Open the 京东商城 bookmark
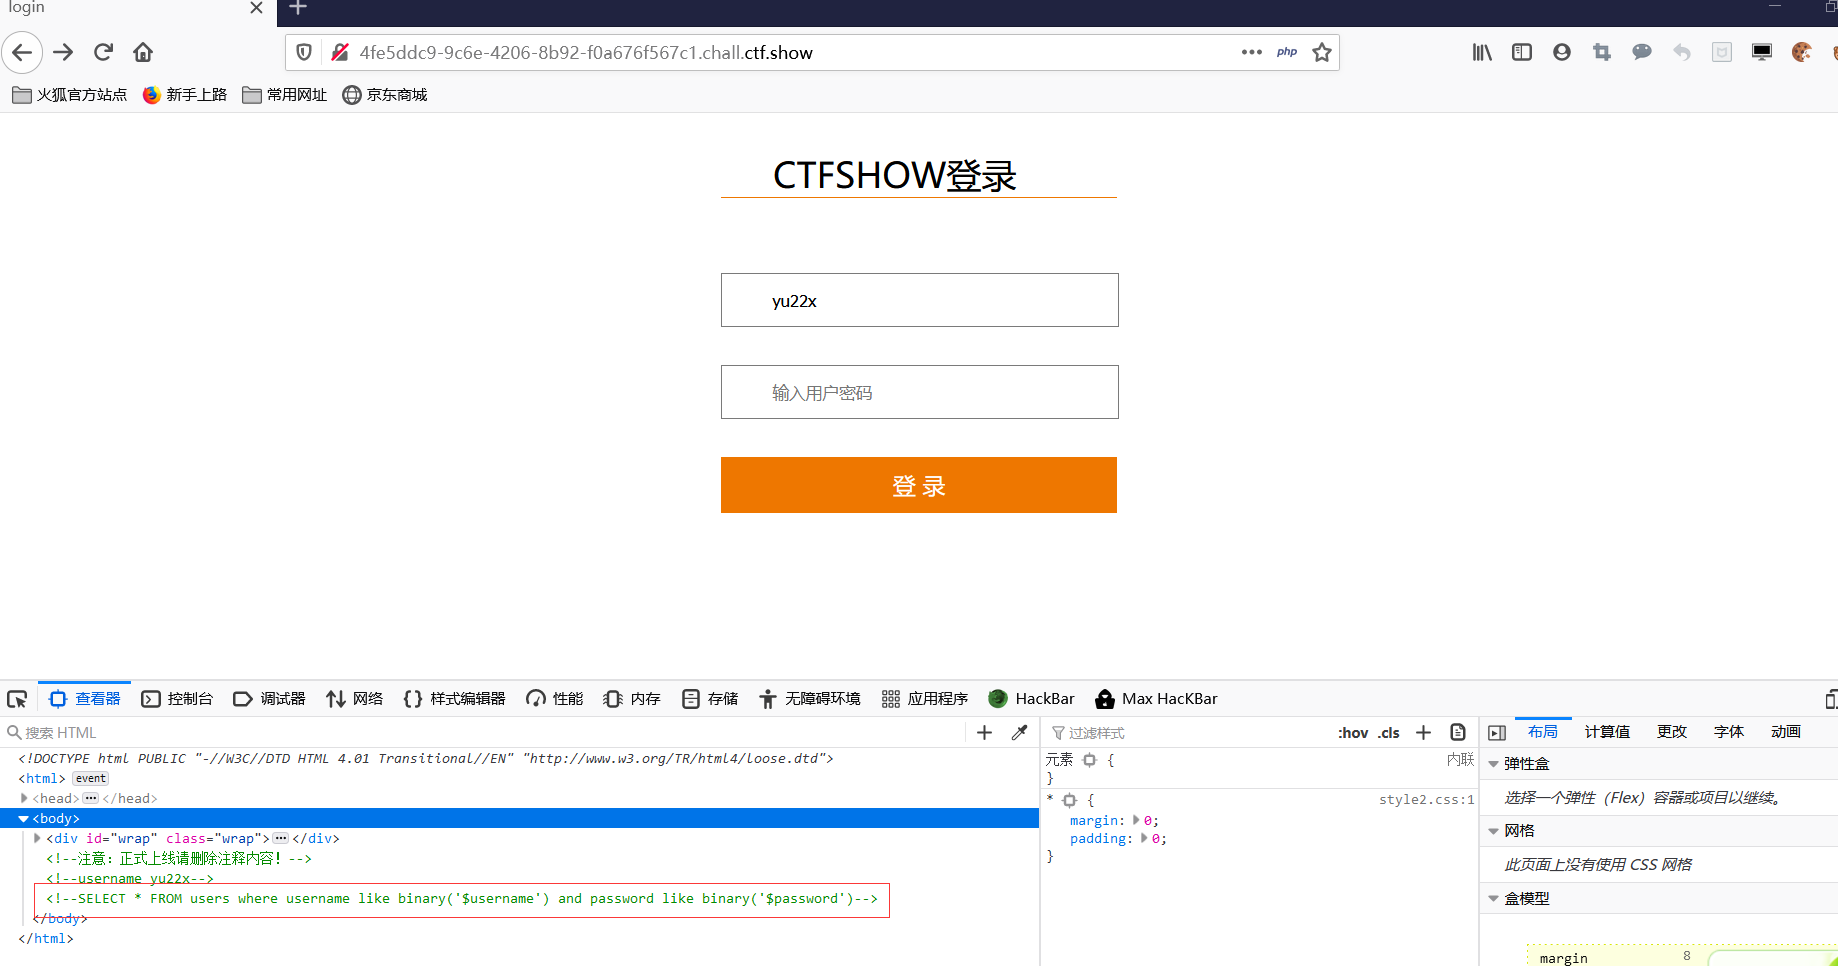1838x966 pixels. [x=385, y=95]
